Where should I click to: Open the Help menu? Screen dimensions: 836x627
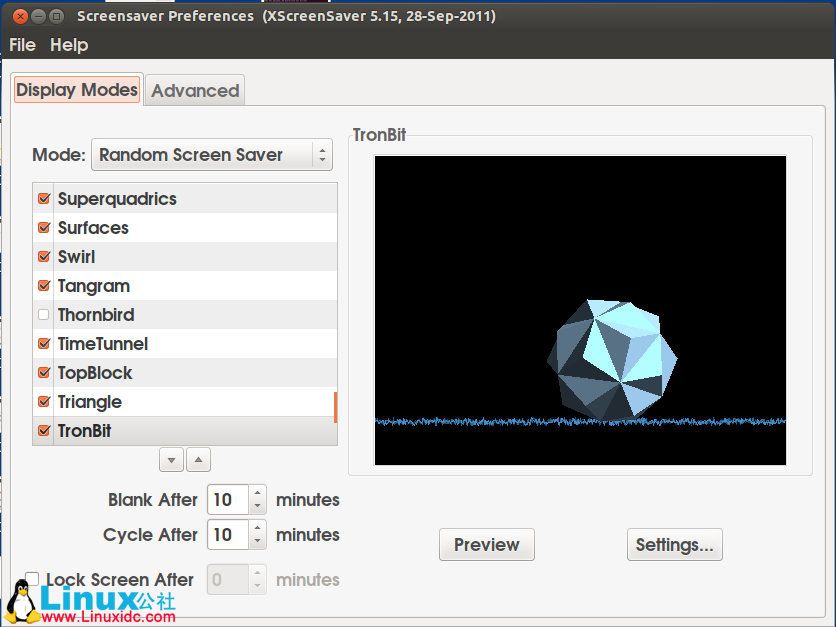click(x=69, y=45)
